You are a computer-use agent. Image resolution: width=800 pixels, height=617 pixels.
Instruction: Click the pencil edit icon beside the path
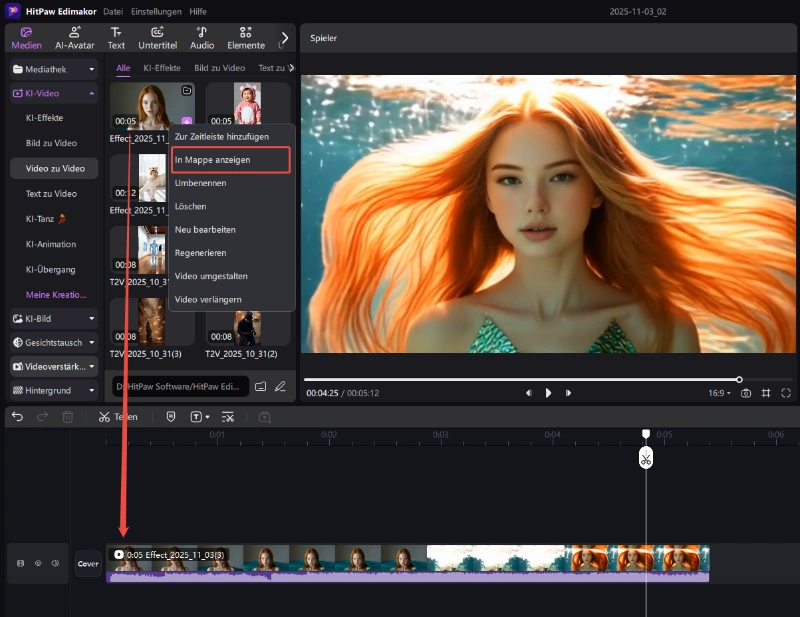280,386
